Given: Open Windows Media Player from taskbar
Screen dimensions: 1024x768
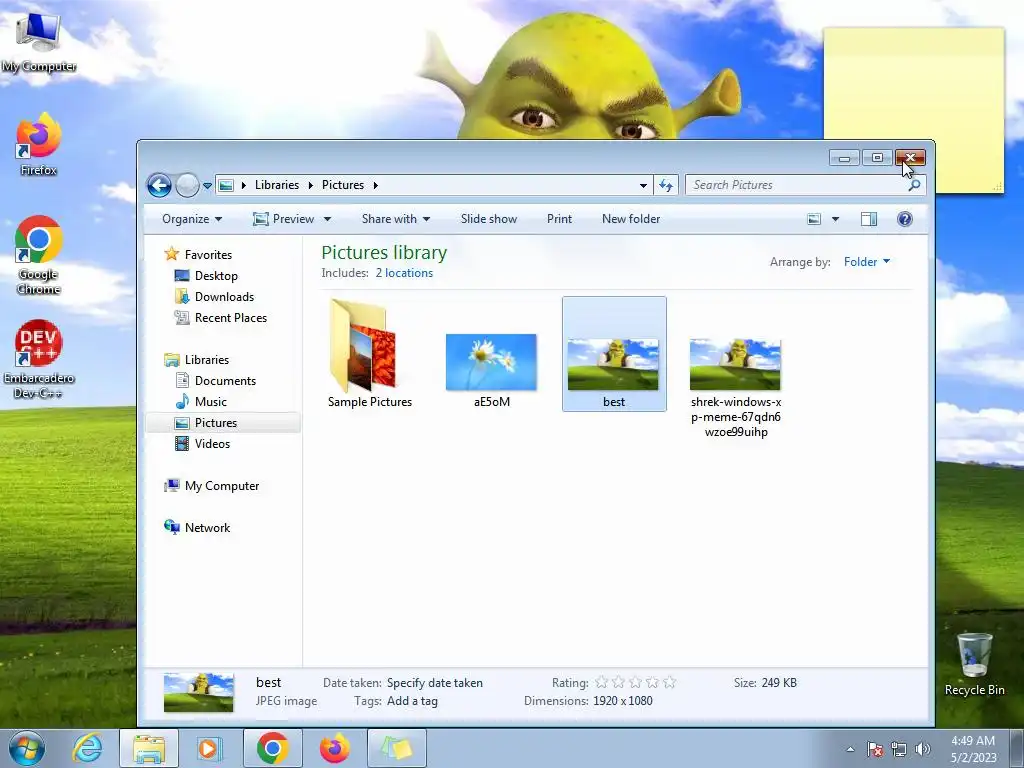Looking at the screenshot, I should [210, 748].
